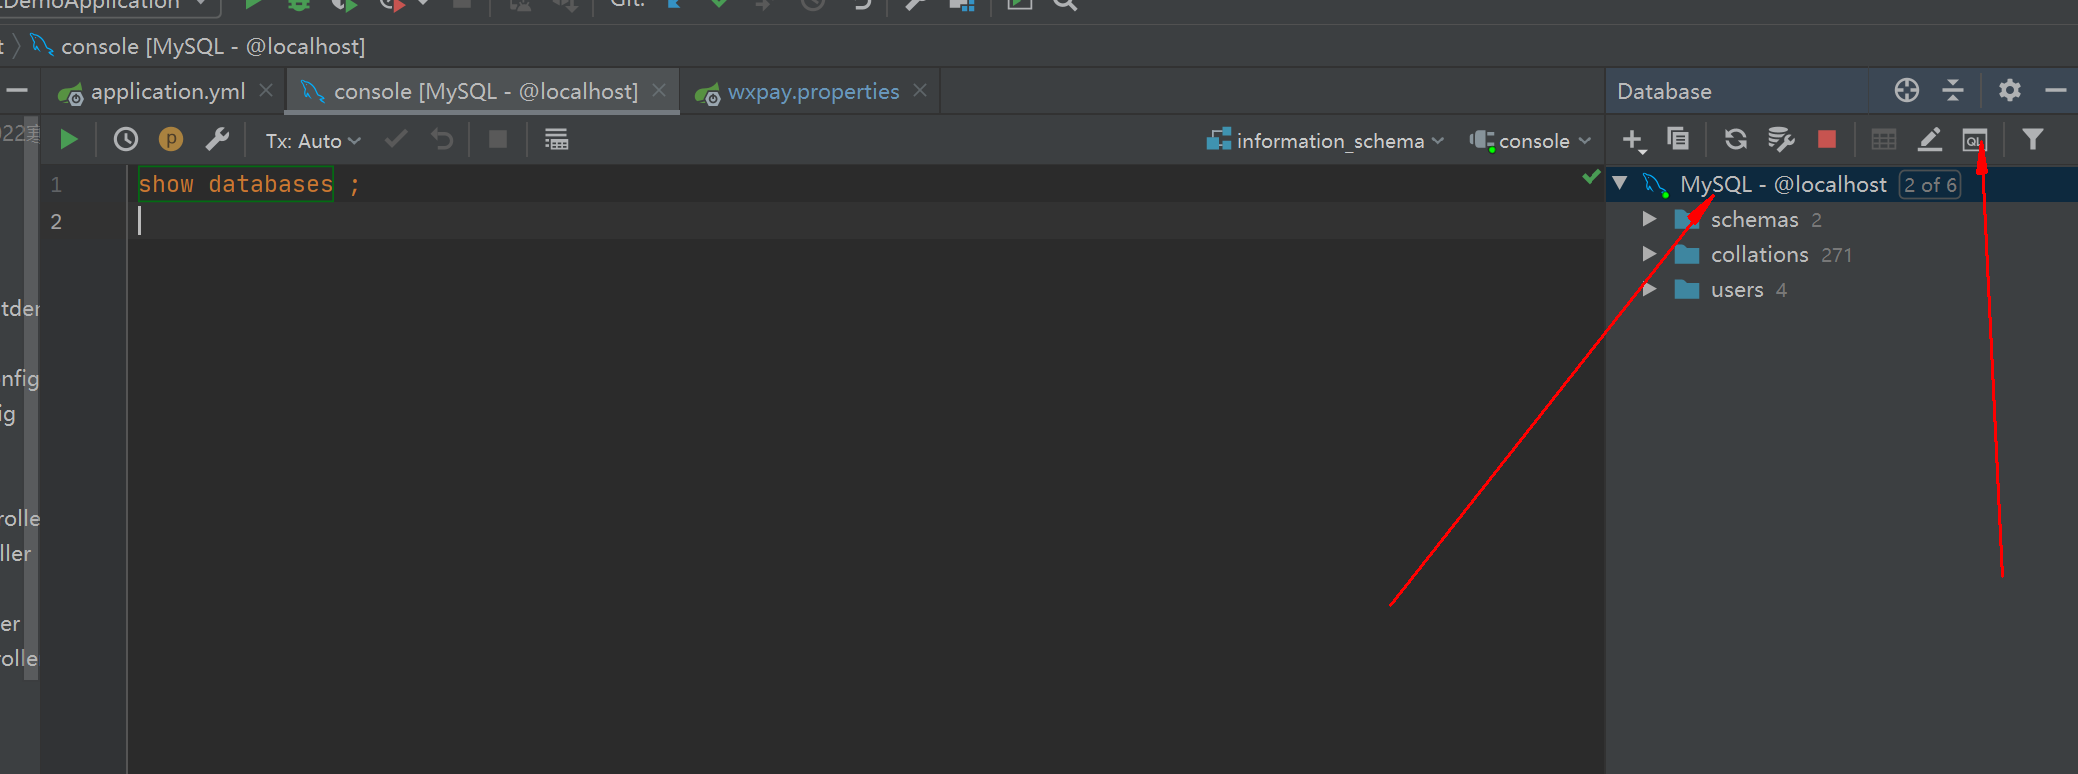Viewport: 2078px width, 774px height.
Task: Hide left panel with minus icon beside tabs
Action: click(17, 91)
